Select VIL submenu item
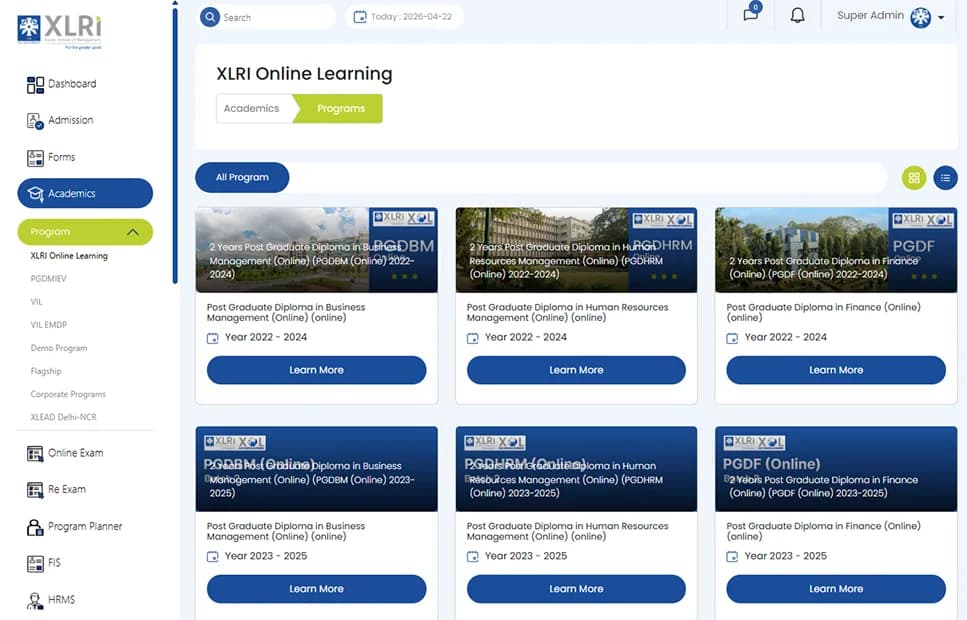 (x=36, y=302)
